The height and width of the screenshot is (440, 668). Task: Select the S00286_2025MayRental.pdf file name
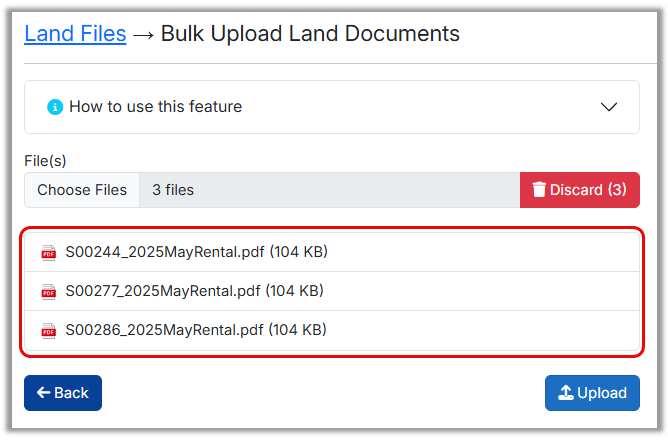[x=165, y=329]
